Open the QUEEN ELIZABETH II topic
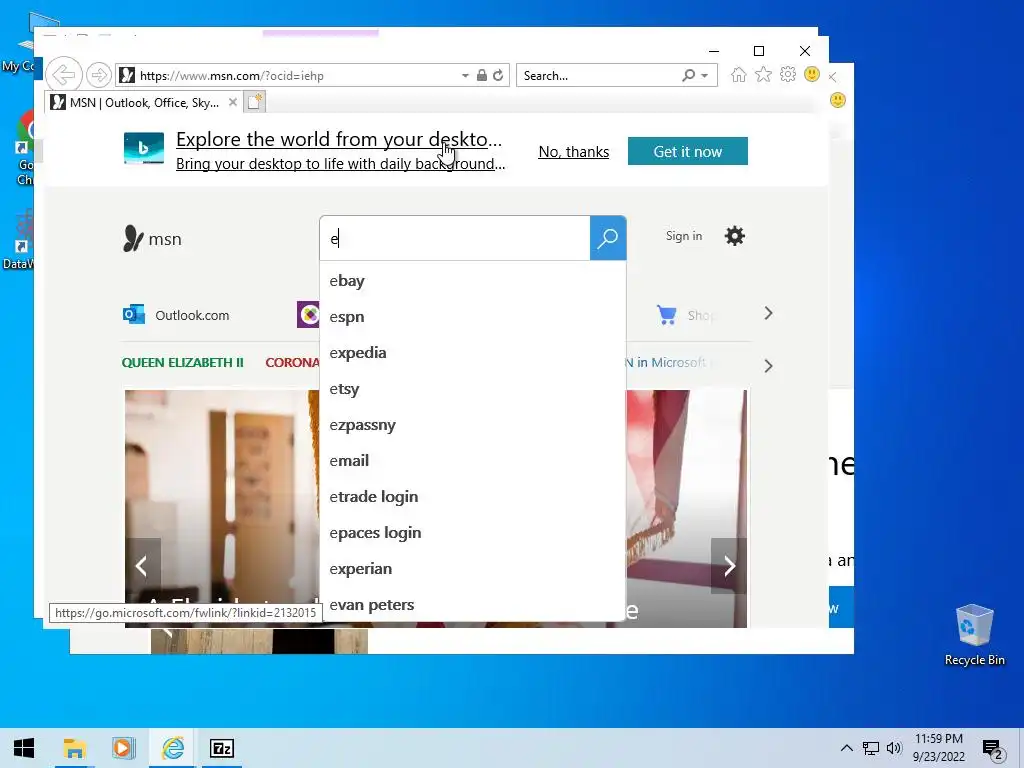The image size is (1024, 768). (182, 362)
